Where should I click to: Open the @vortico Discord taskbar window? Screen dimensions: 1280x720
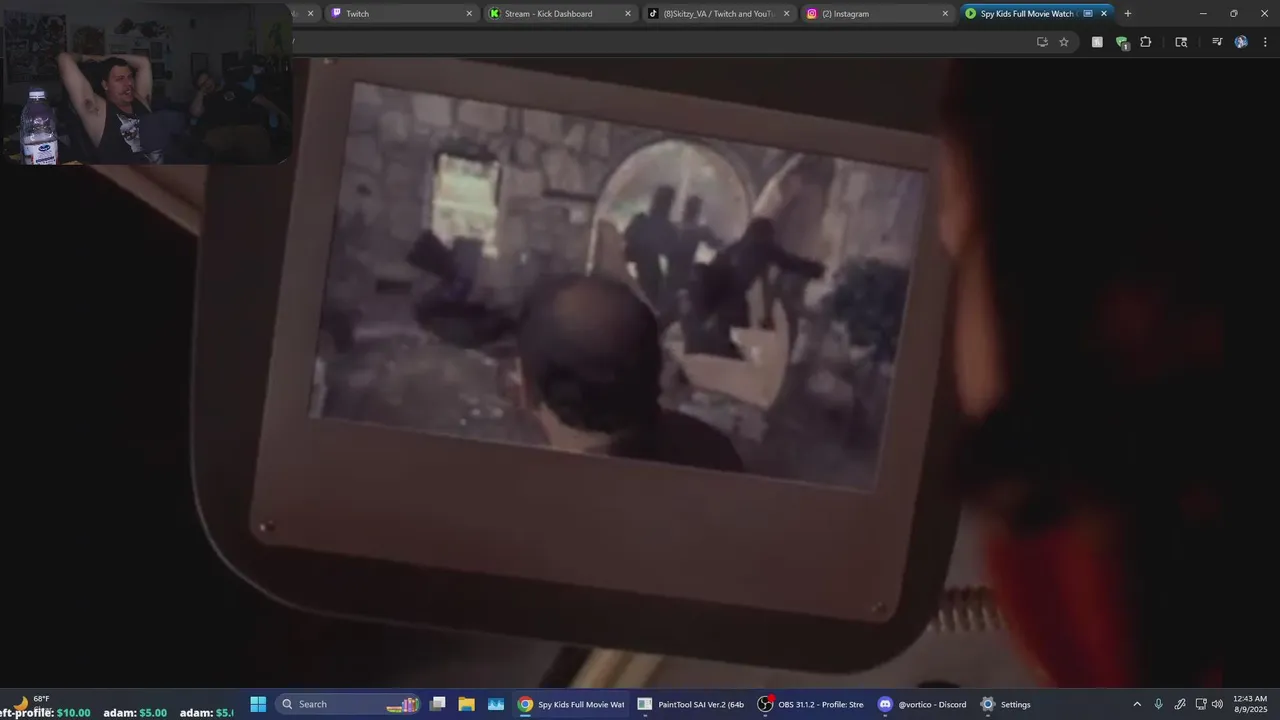(x=923, y=704)
